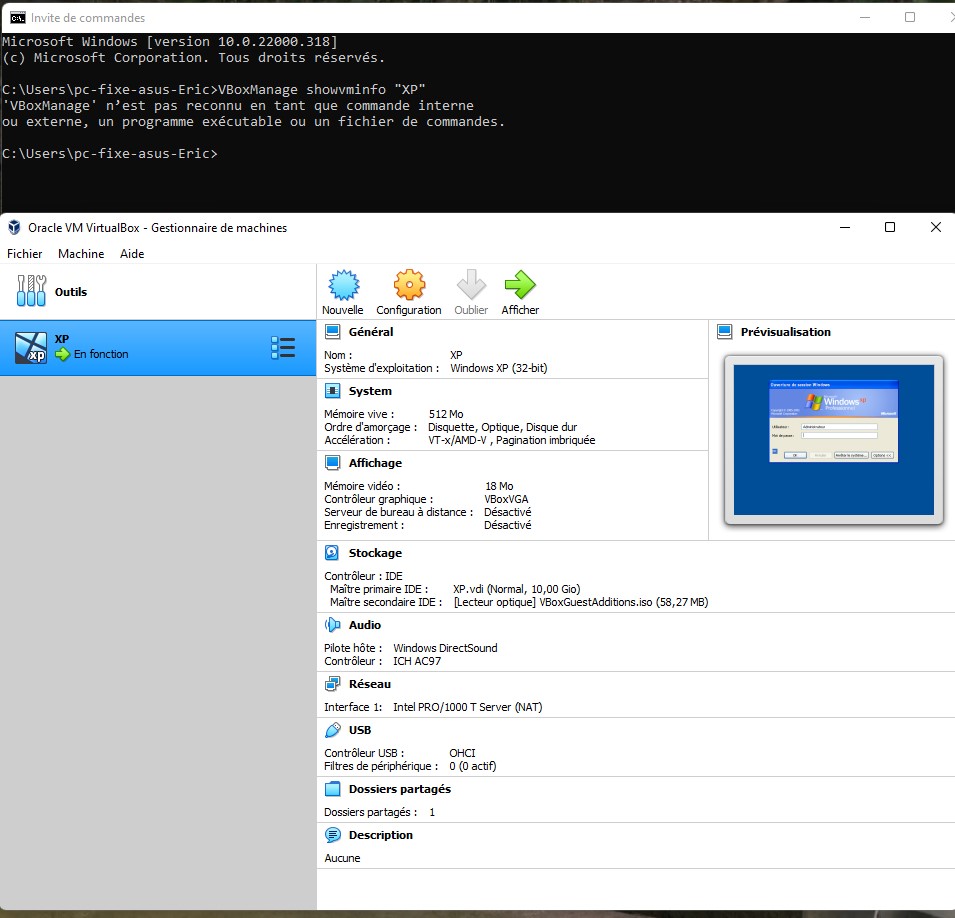Open the Affichage settings heading

pyautogui.click(x=375, y=463)
